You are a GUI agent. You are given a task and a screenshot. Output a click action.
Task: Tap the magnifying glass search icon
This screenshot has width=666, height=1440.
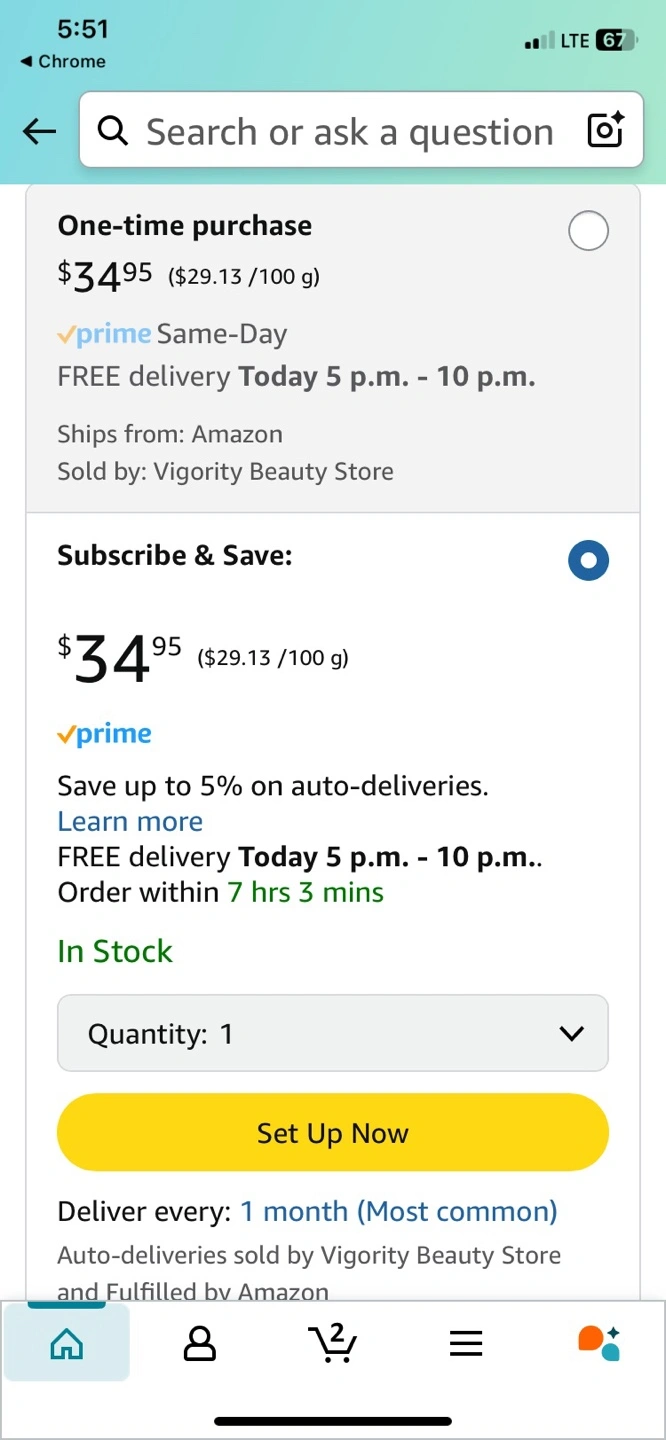tap(113, 131)
